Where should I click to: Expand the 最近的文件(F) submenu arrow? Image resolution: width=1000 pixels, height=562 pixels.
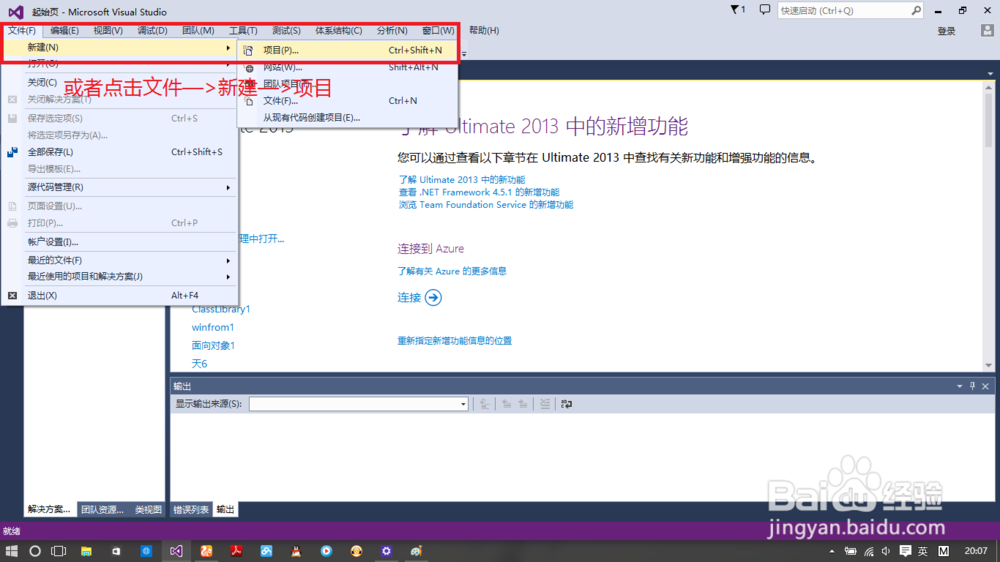(228, 260)
